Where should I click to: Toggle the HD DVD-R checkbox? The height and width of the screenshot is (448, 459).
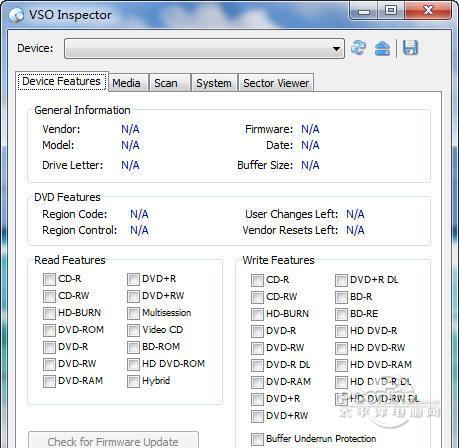(x=341, y=331)
